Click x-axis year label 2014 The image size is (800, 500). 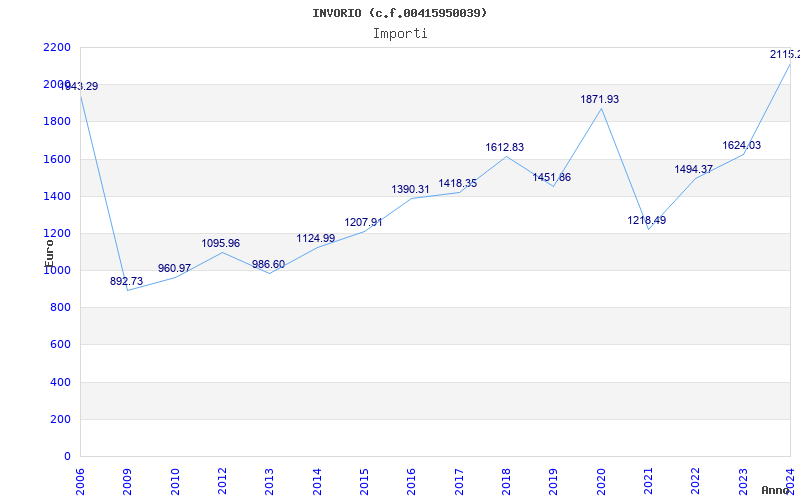click(317, 482)
